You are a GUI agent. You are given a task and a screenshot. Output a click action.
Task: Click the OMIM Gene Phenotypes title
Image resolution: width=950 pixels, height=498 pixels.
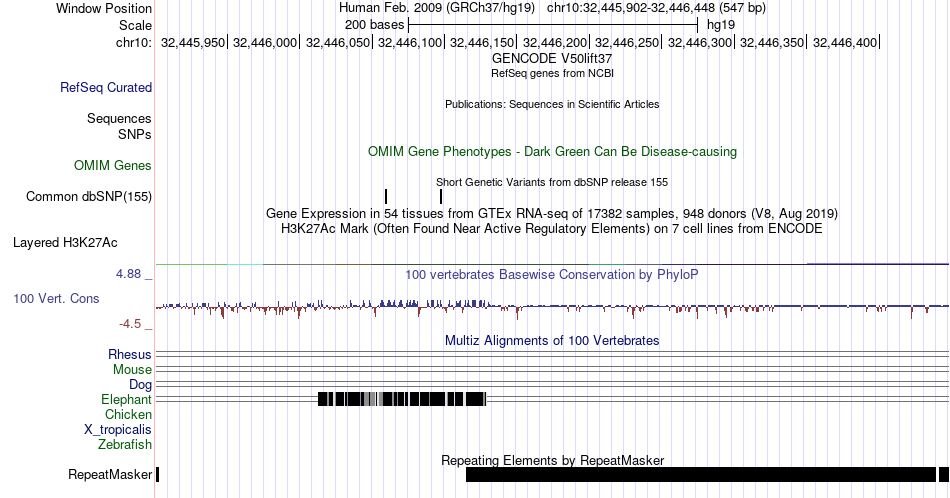click(x=552, y=151)
